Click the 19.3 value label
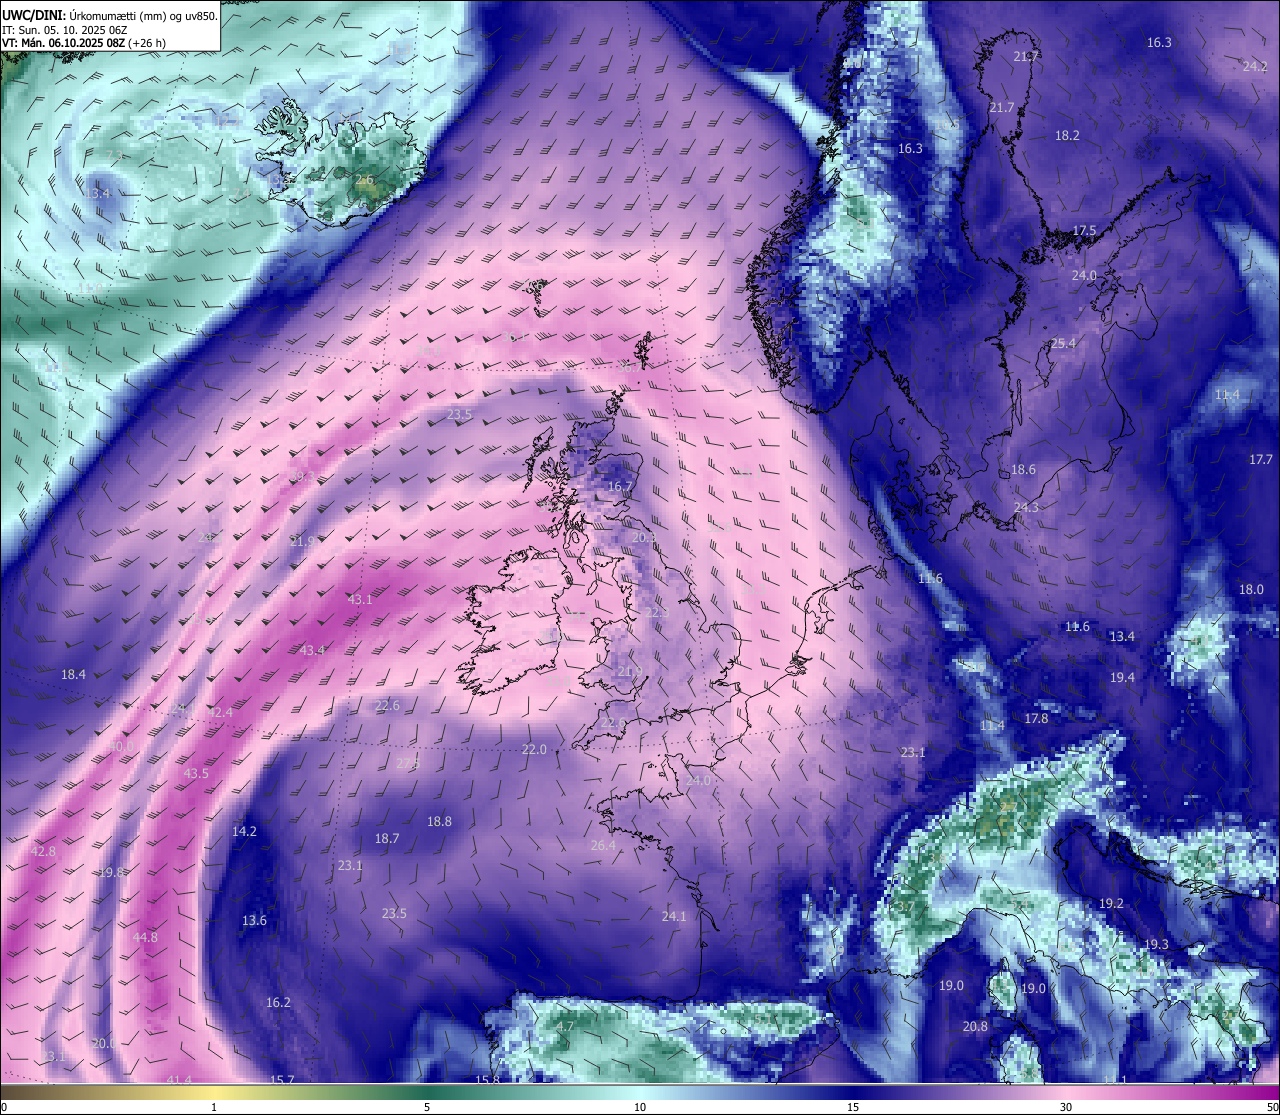Image resolution: width=1280 pixels, height=1115 pixels. tap(1156, 945)
